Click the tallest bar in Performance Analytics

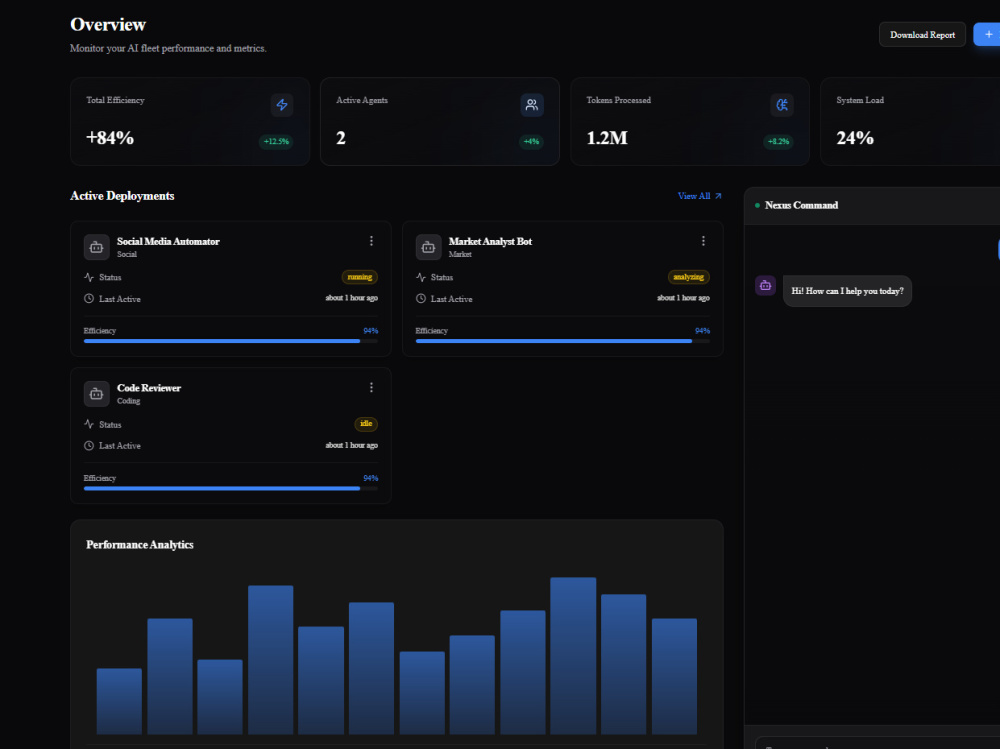pyautogui.click(x=573, y=655)
